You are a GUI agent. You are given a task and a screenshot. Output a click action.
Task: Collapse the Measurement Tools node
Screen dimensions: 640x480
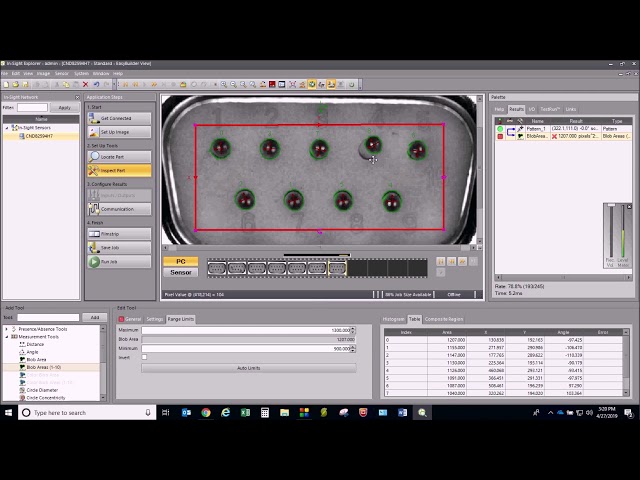6,337
